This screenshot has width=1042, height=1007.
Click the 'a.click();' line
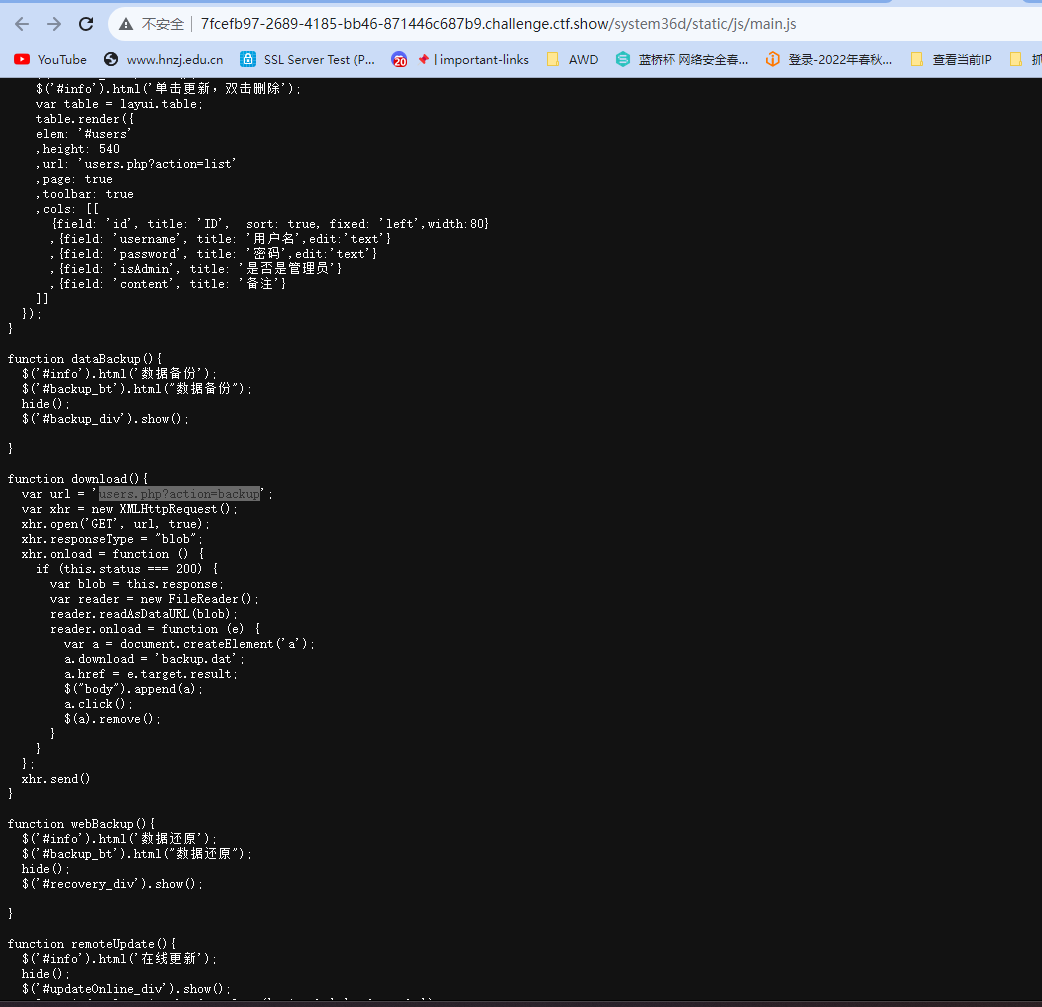pos(98,704)
